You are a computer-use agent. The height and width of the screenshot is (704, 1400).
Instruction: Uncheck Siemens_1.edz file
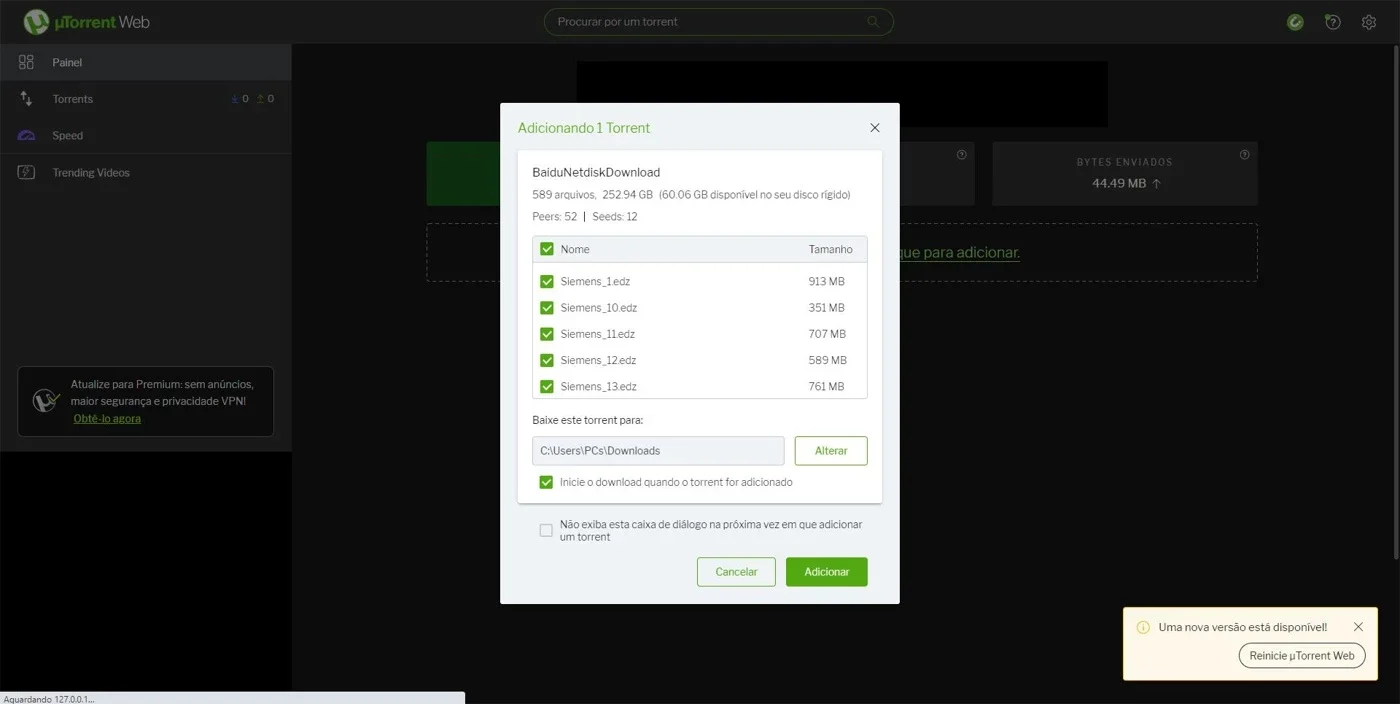[547, 282]
